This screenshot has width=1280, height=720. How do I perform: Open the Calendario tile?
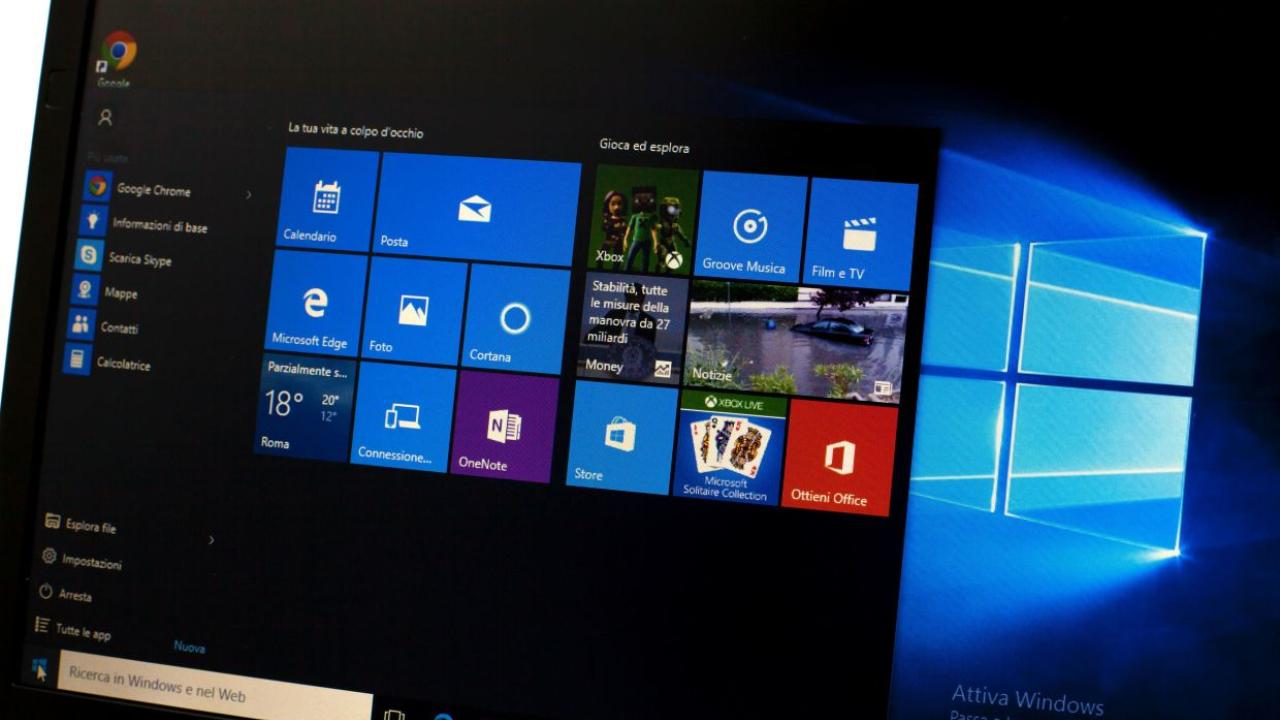coord(327,199)
